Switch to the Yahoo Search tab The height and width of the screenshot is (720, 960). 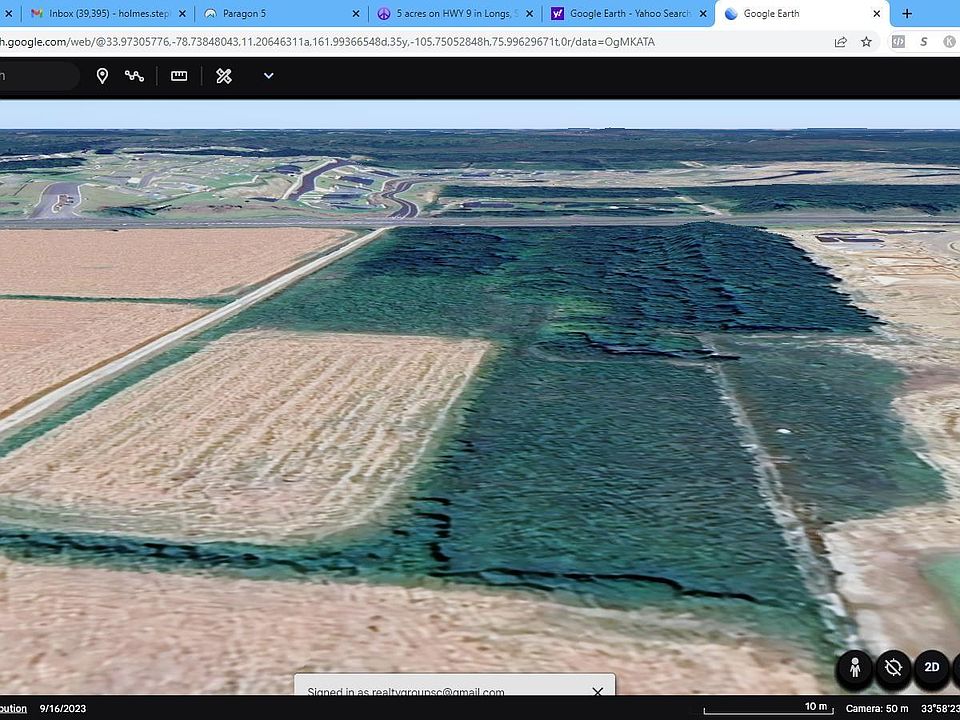coord(625,14)
